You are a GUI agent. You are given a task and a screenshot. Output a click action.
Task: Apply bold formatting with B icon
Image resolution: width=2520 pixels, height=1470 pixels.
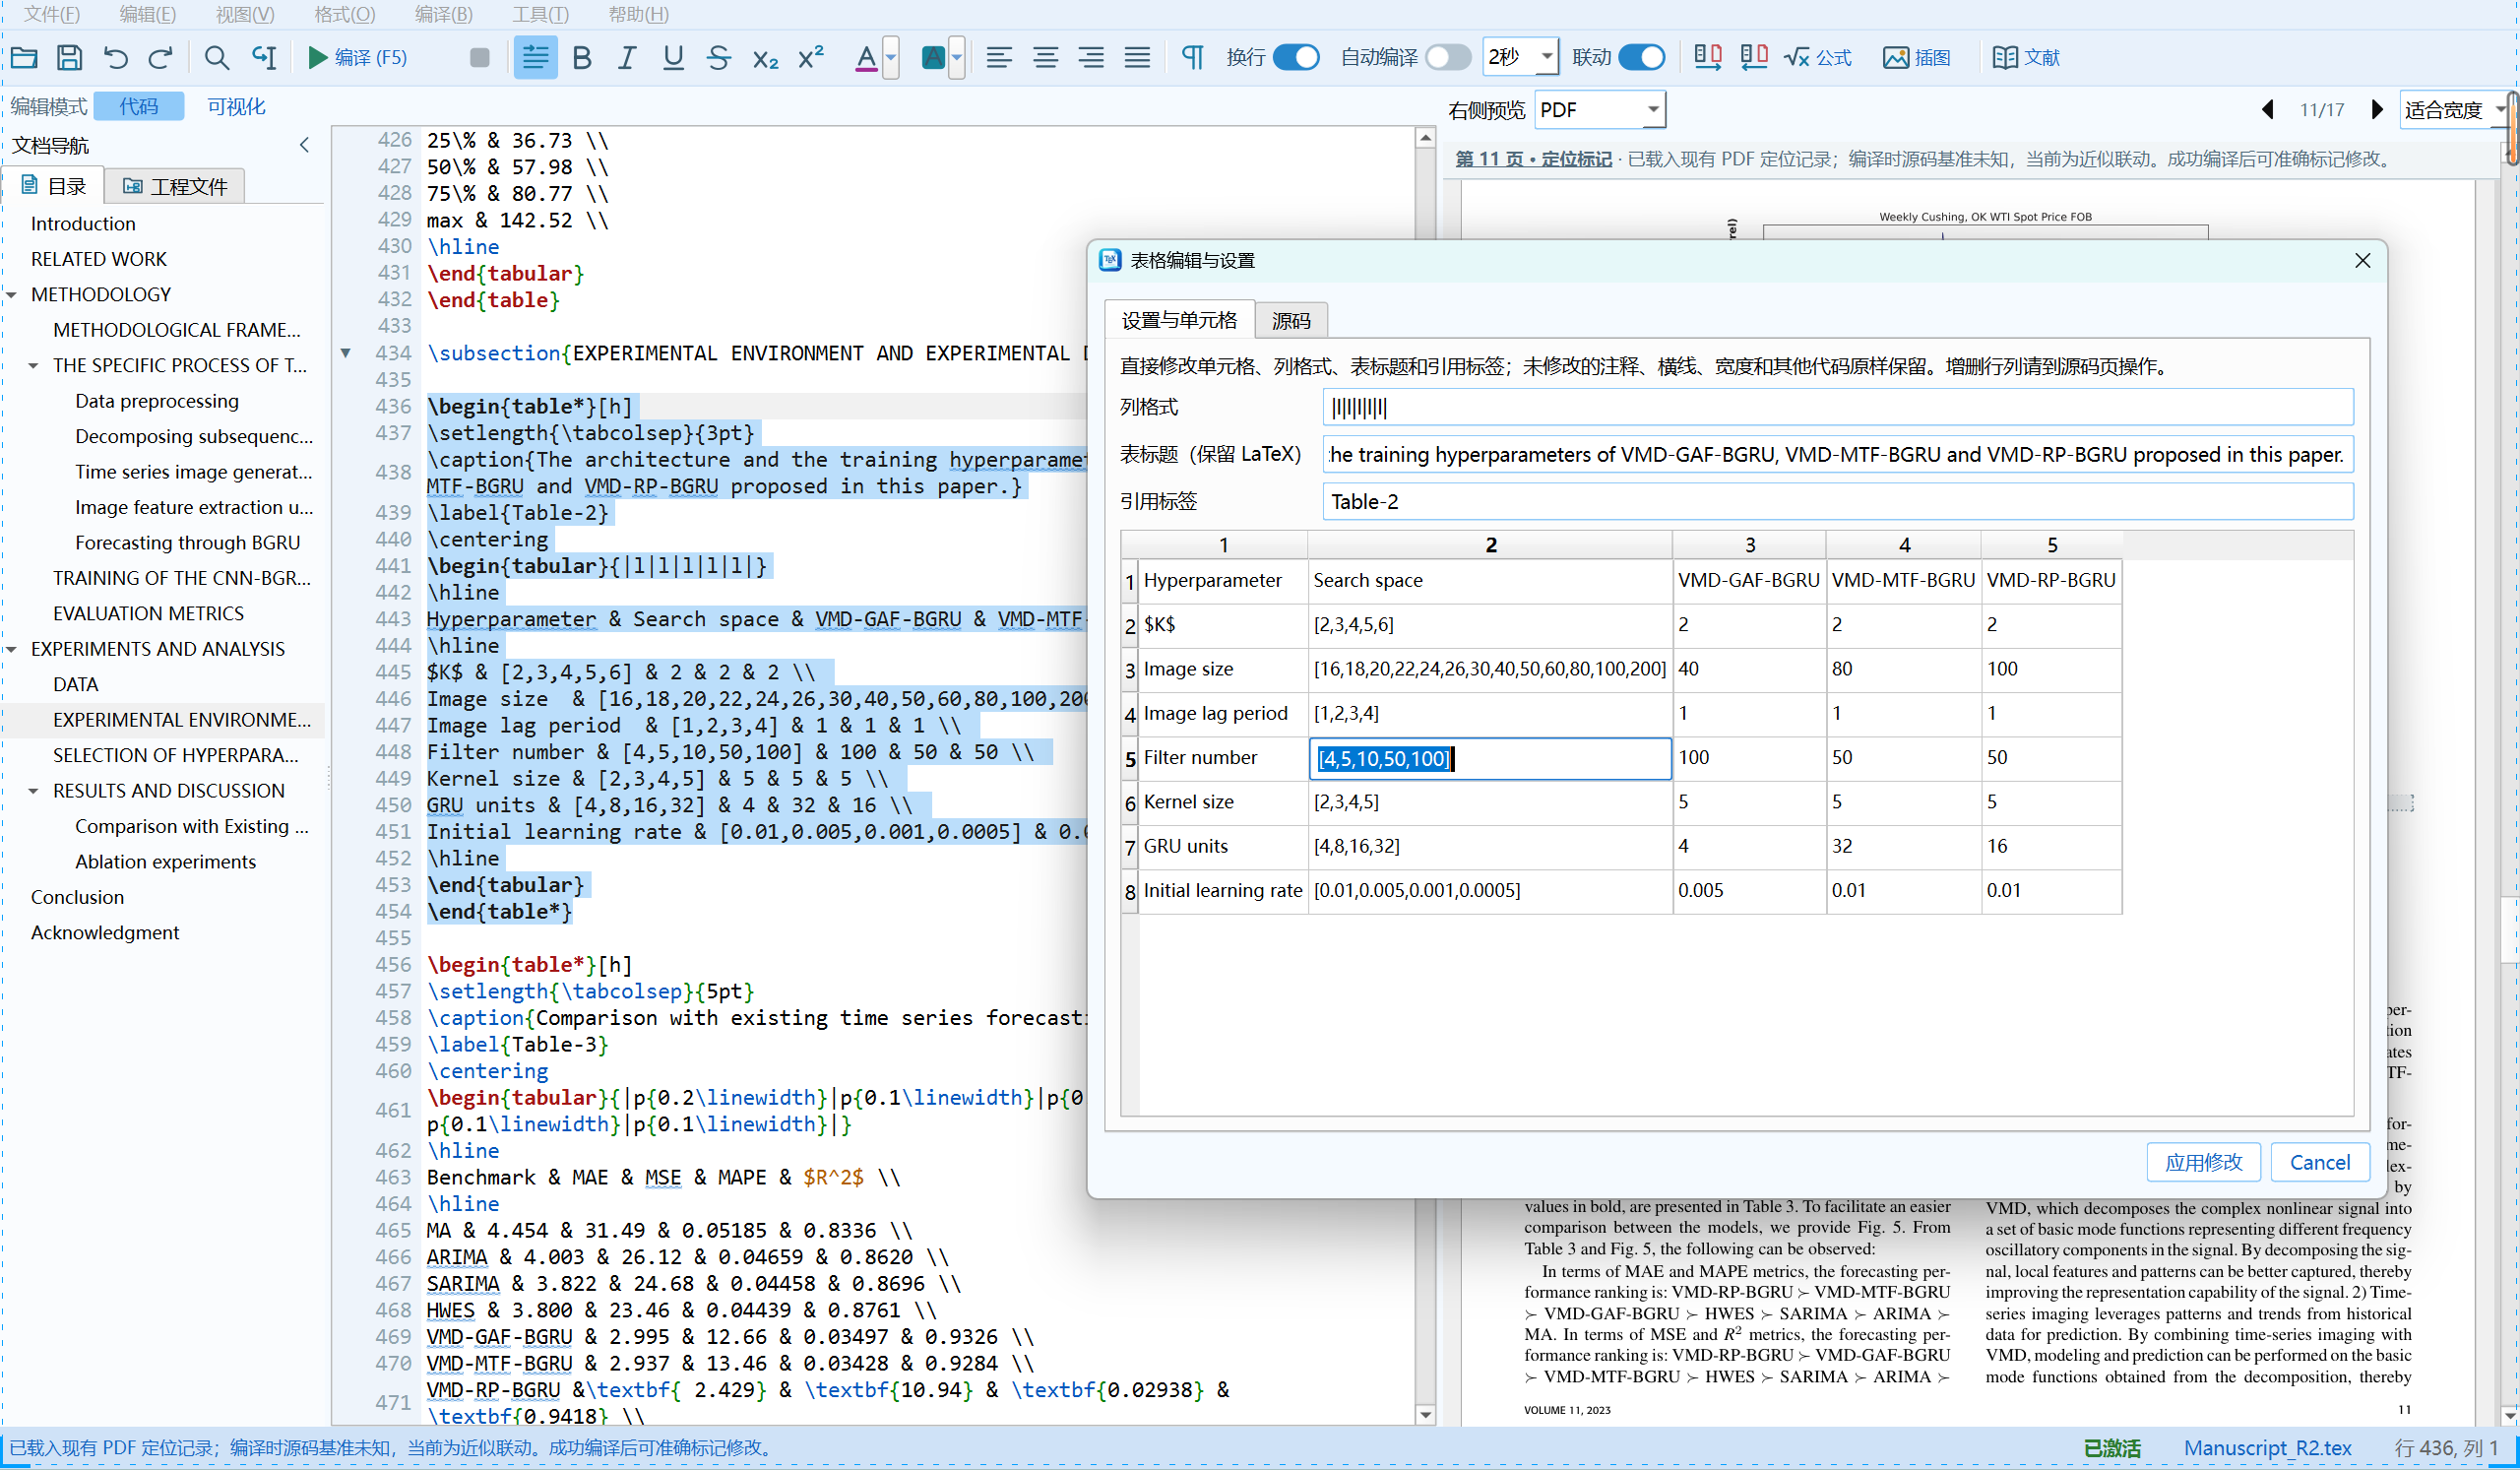[581, 57]
